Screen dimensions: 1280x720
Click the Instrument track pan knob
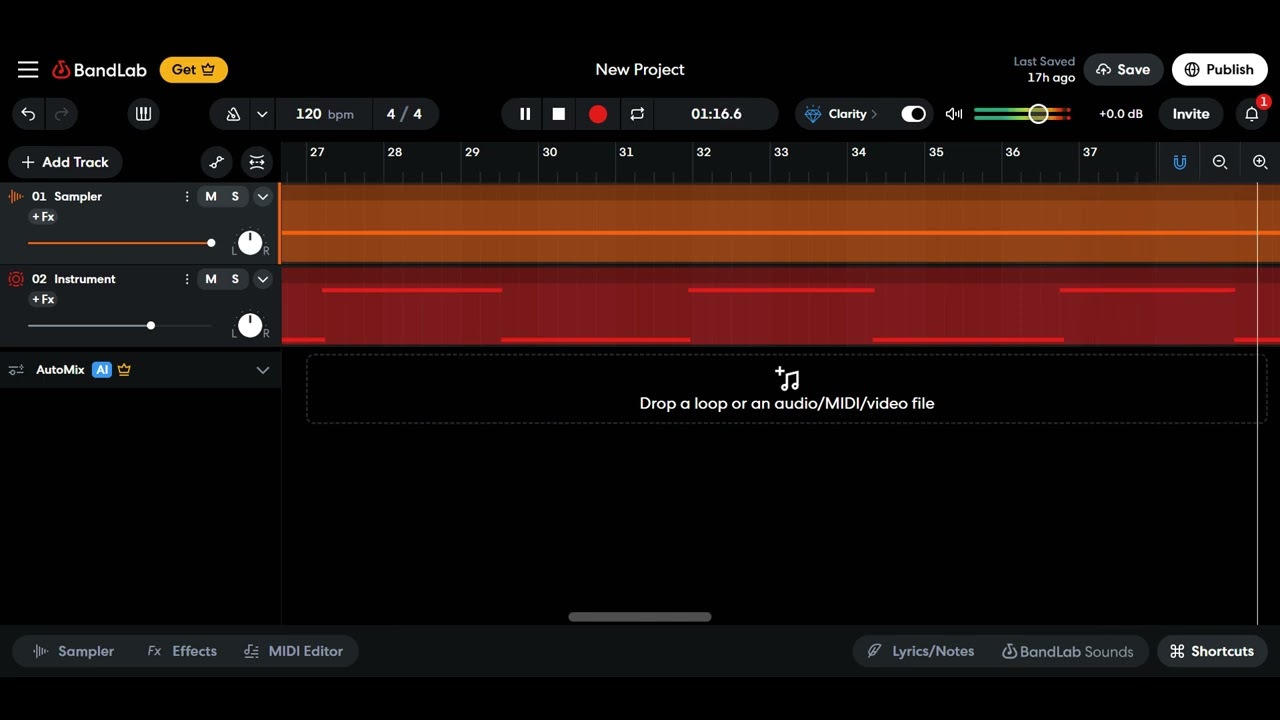click(x=250, y=325)
